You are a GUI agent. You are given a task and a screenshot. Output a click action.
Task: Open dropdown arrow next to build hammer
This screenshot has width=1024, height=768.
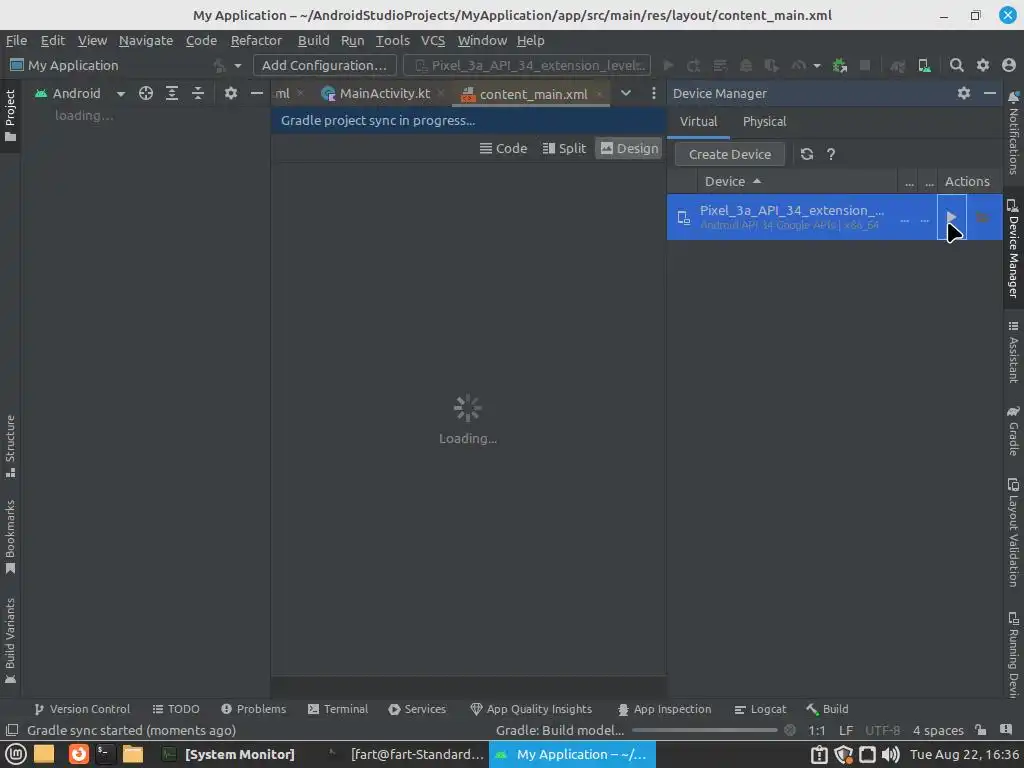pos(238,65)
